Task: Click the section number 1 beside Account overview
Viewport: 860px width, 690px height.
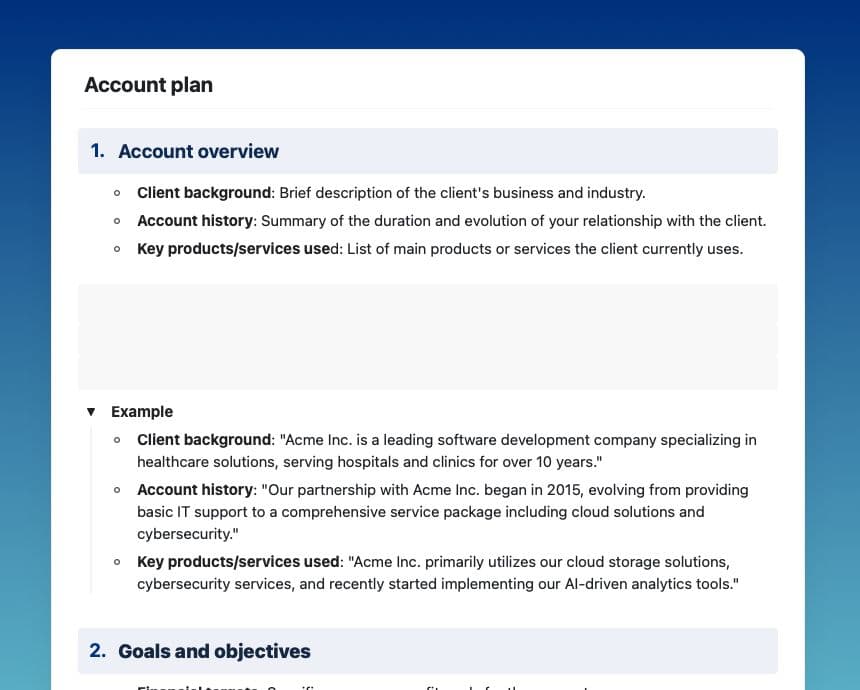Action: (97, 151)
